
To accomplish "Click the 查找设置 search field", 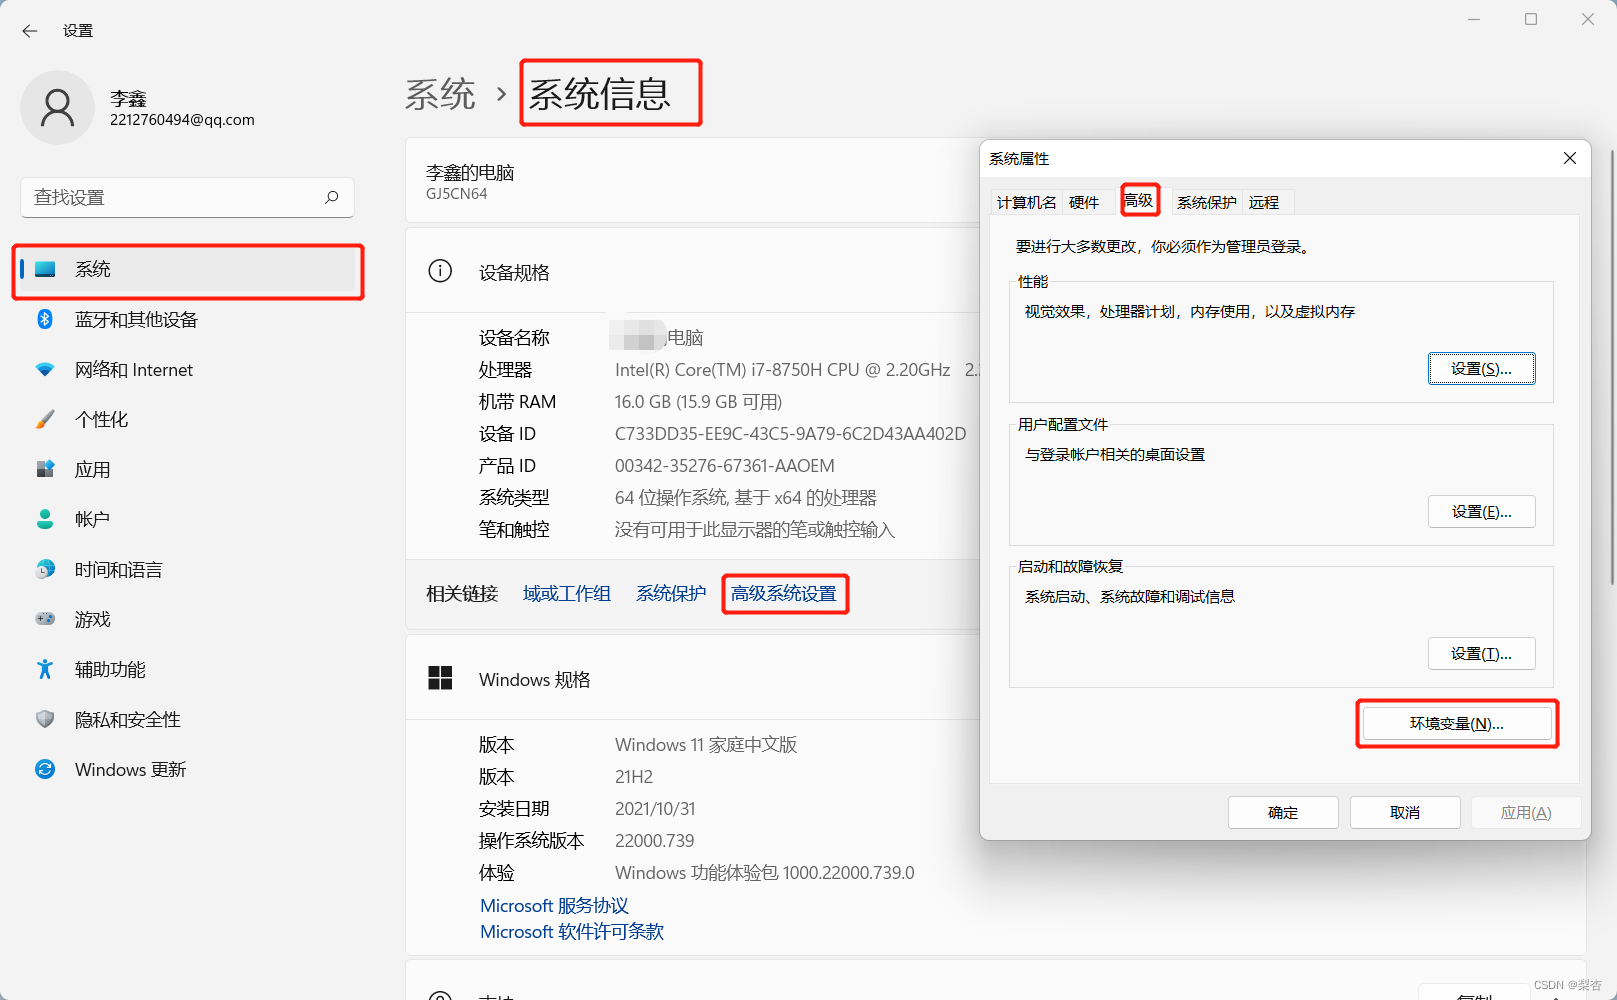I will [187, 197].
